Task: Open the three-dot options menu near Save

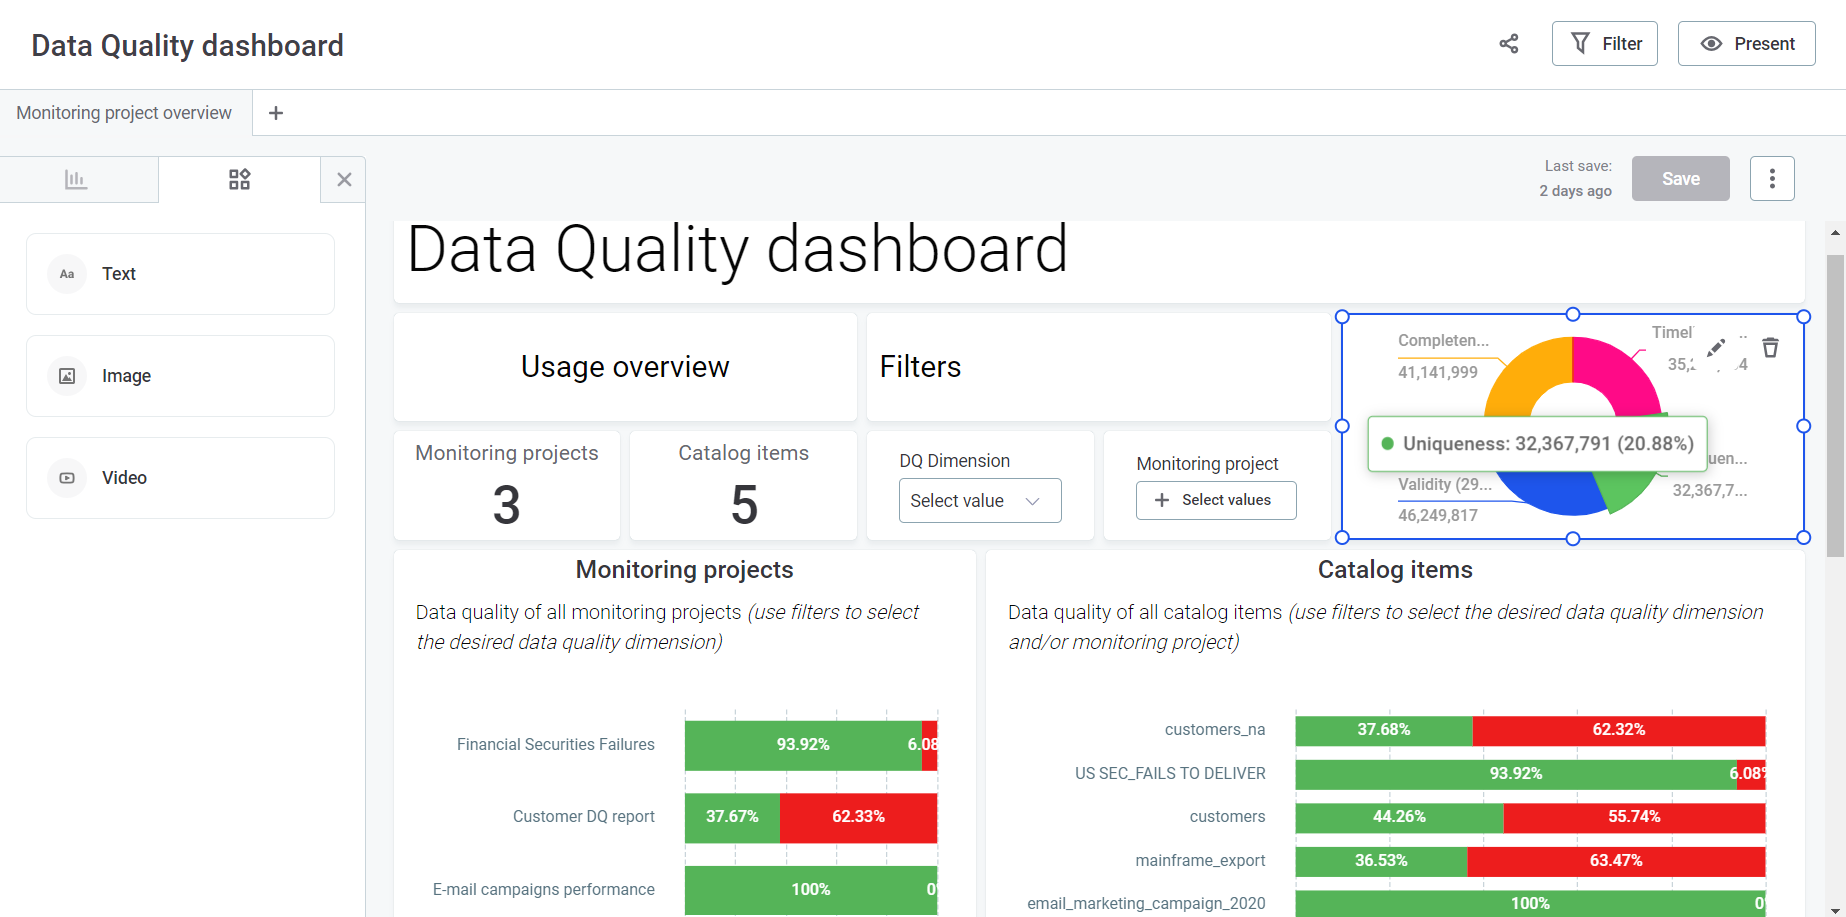Action: point(1772,178)
